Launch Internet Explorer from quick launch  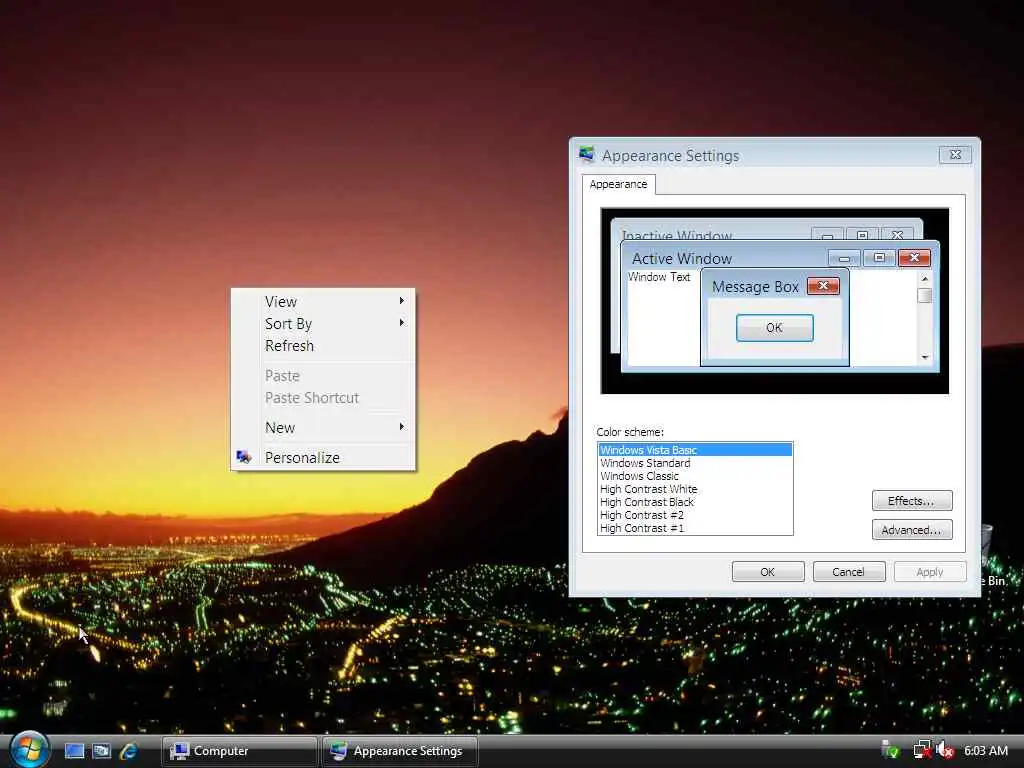coord(129,751)
